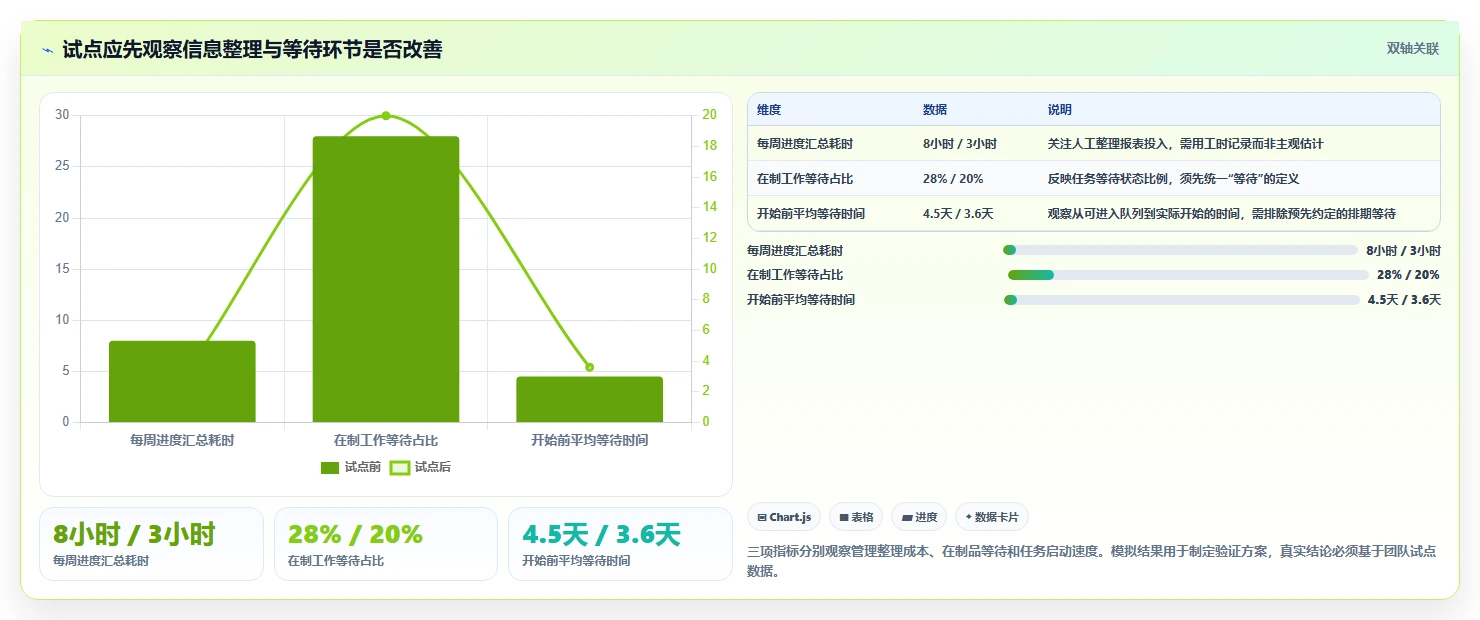The width and height of the screenshot is (1480, 620).
Task: Click the 数据卡片 tag
Action: [x=992, y=517]
